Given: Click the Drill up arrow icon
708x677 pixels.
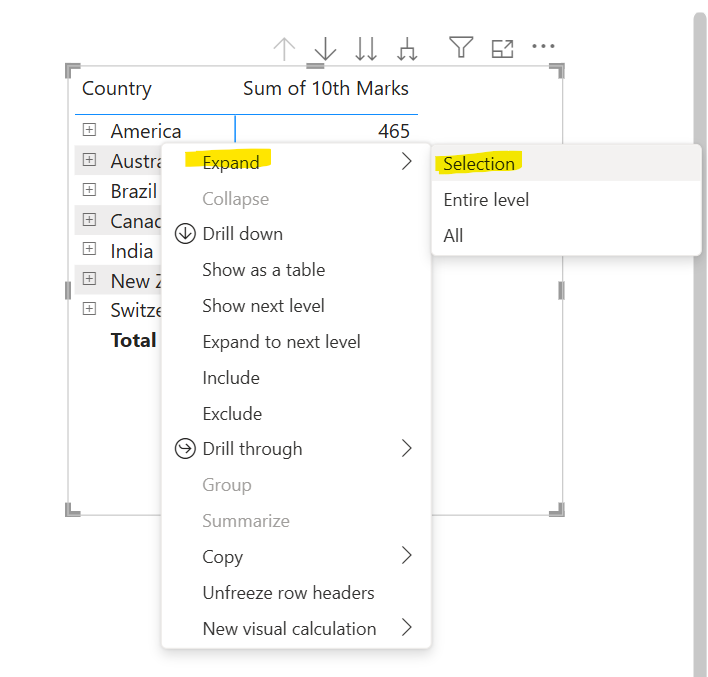Looking at the screenshot, I should click(285, 48).
